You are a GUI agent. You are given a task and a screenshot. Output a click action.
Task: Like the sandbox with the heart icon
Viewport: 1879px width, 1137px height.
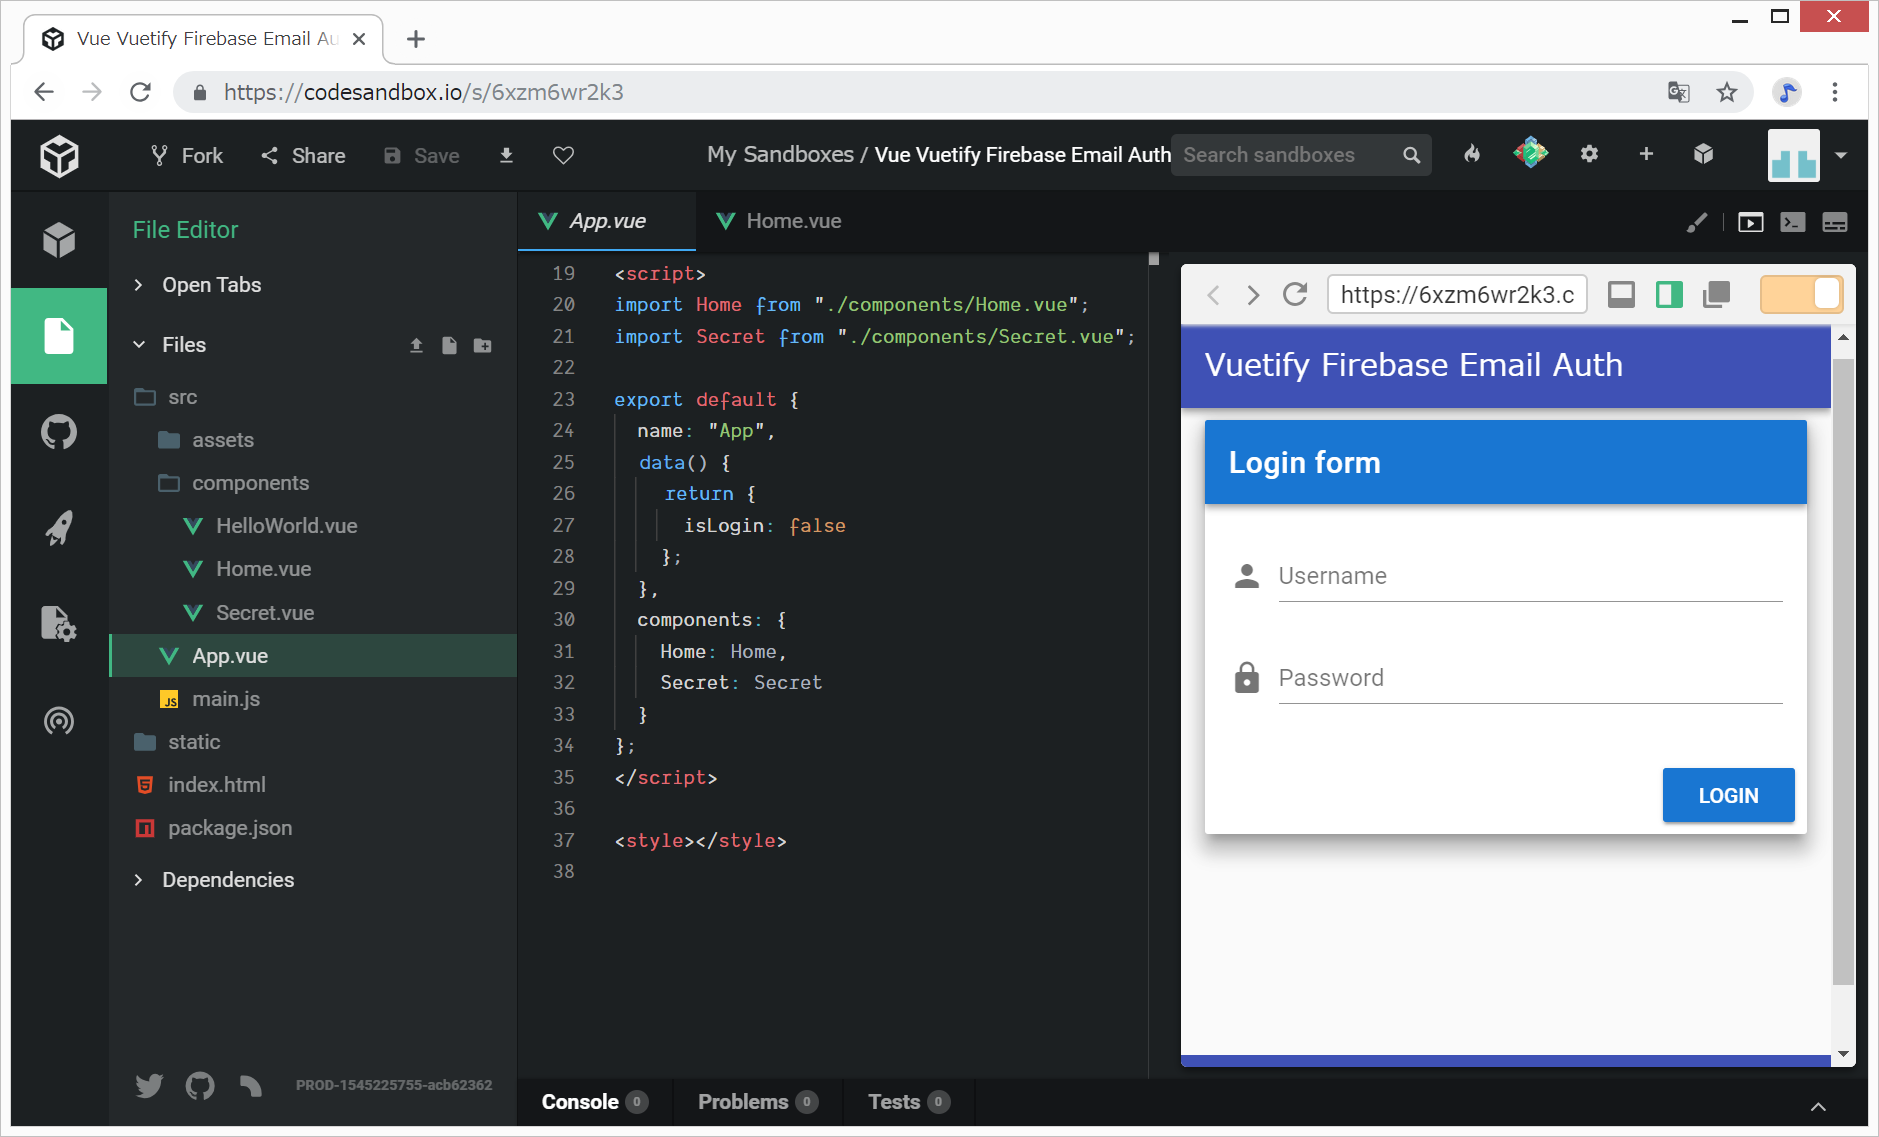[x=563, y=155]
